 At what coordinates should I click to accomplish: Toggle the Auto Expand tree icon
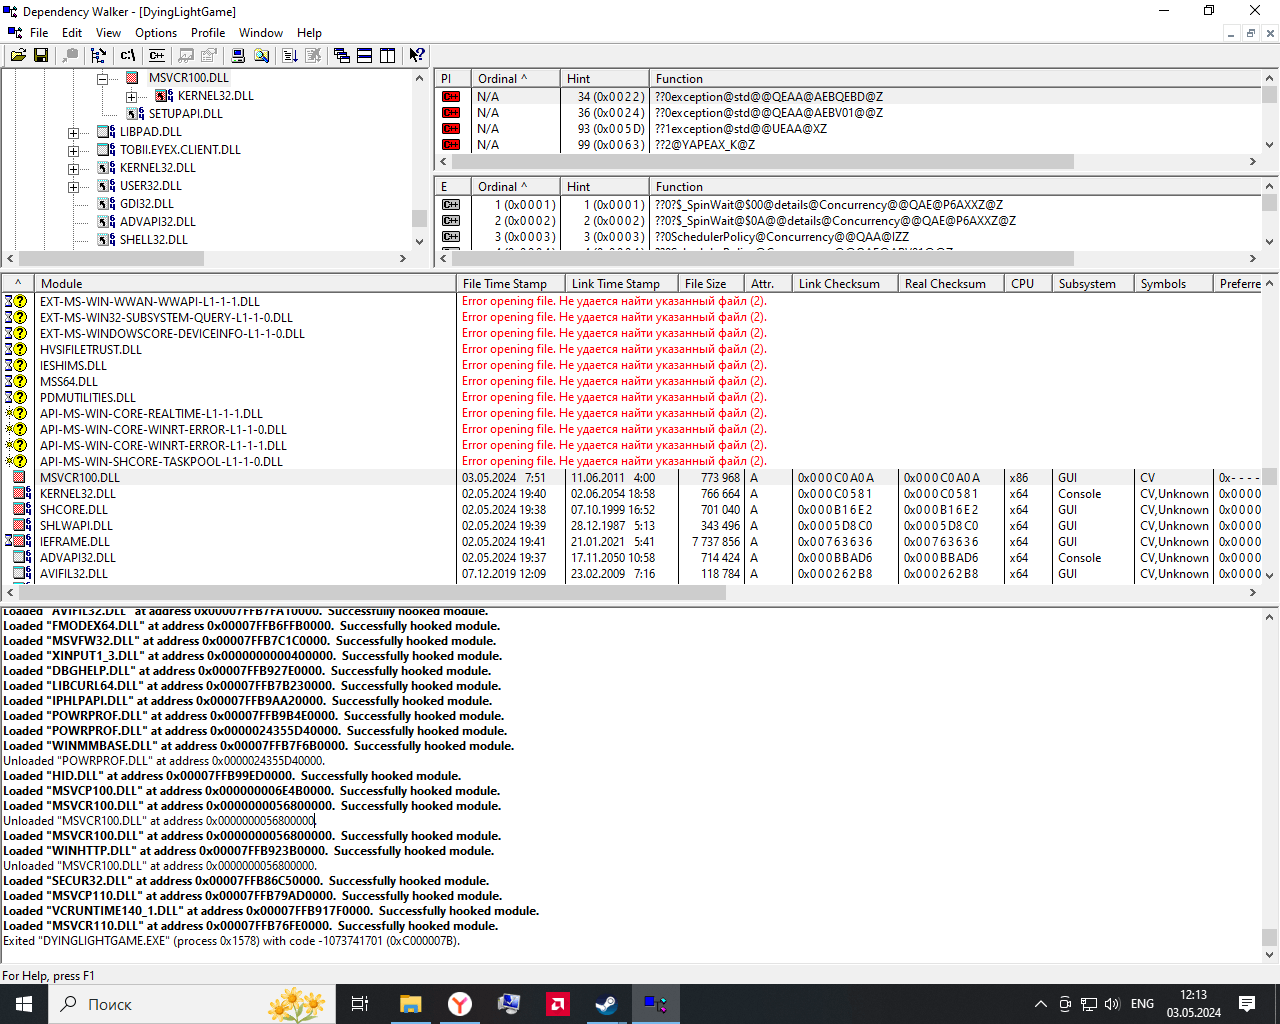[98, 55]
